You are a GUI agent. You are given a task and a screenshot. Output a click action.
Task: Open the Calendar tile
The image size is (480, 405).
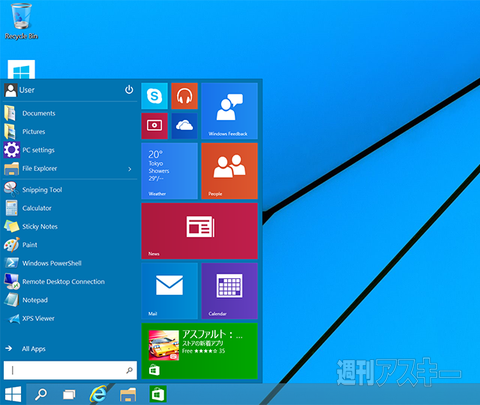pyautogui.click(x=229, y=291)
